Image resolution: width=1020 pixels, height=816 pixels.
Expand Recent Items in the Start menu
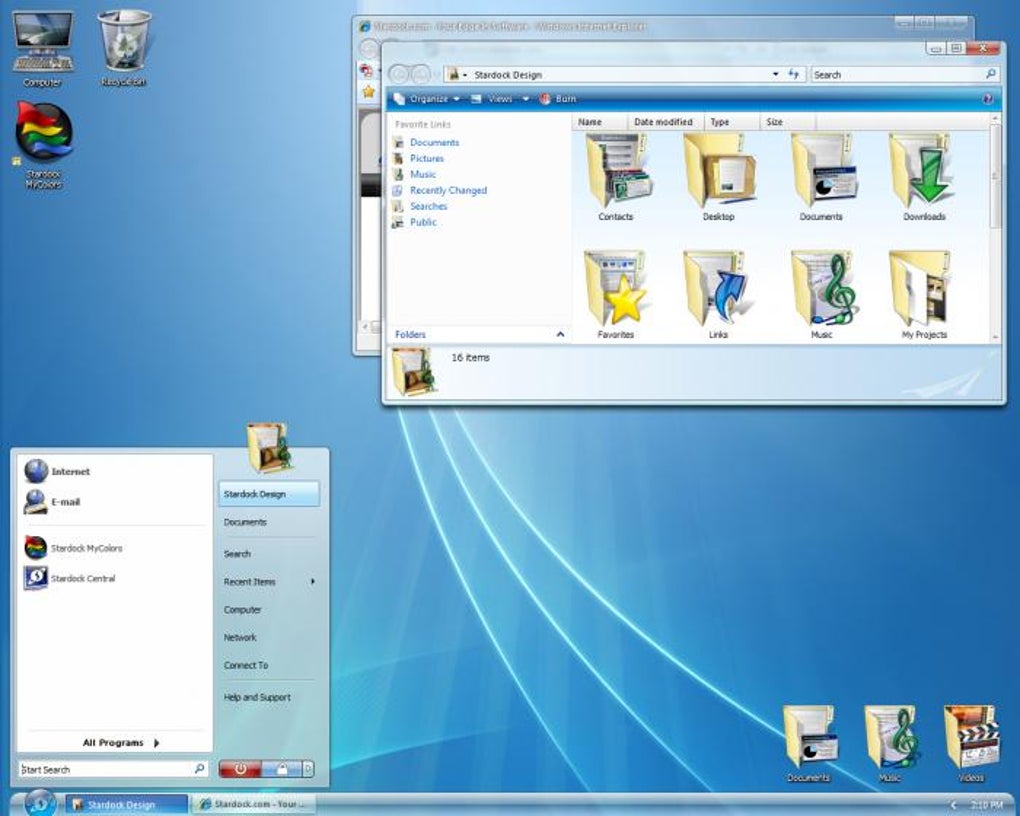(250, 581)
